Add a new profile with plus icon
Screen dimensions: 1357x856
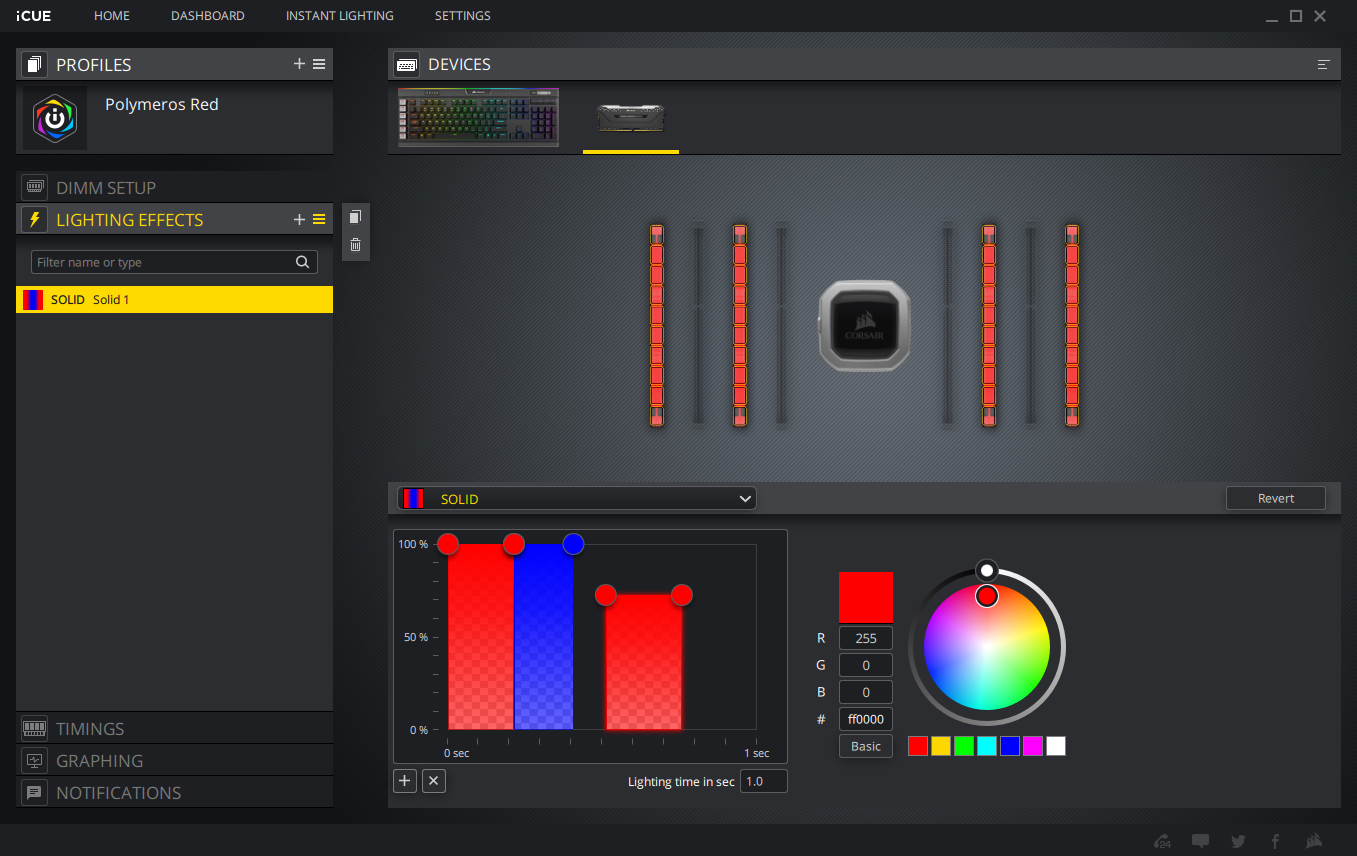tap(299, 64)
